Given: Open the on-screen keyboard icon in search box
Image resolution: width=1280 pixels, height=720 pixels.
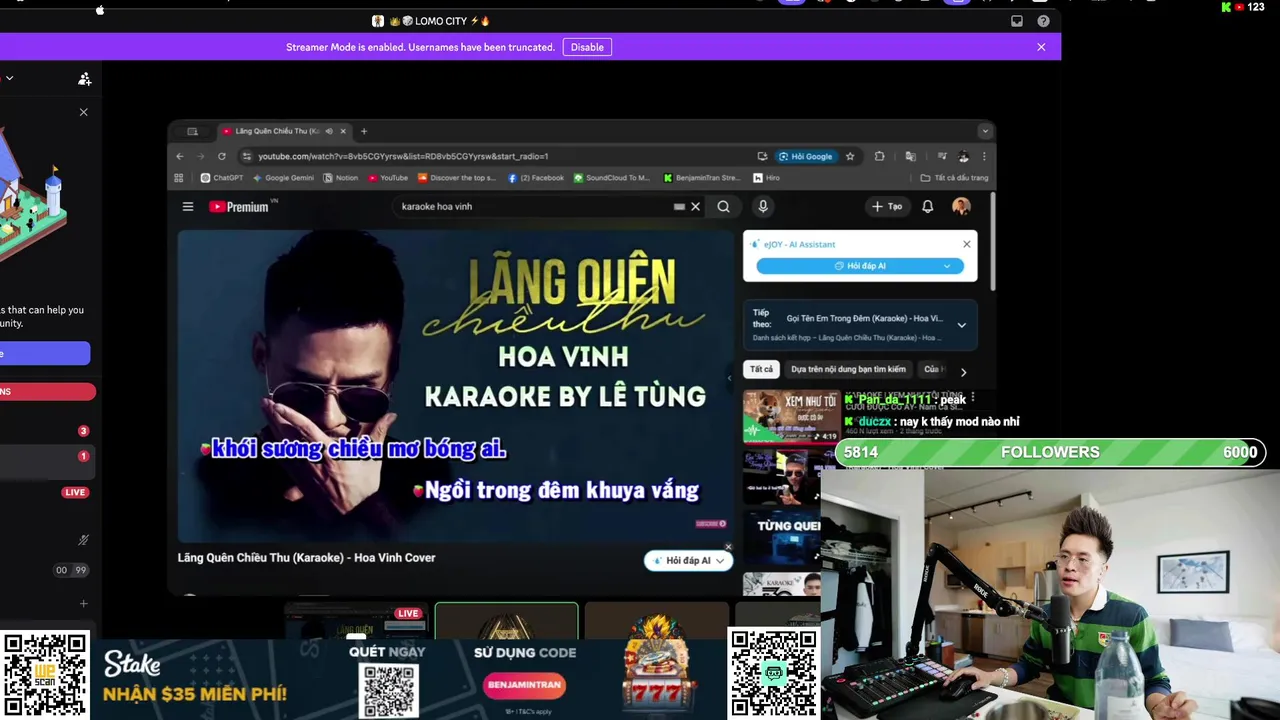Looking at the screenshot, I should click(x=680, y=207).
